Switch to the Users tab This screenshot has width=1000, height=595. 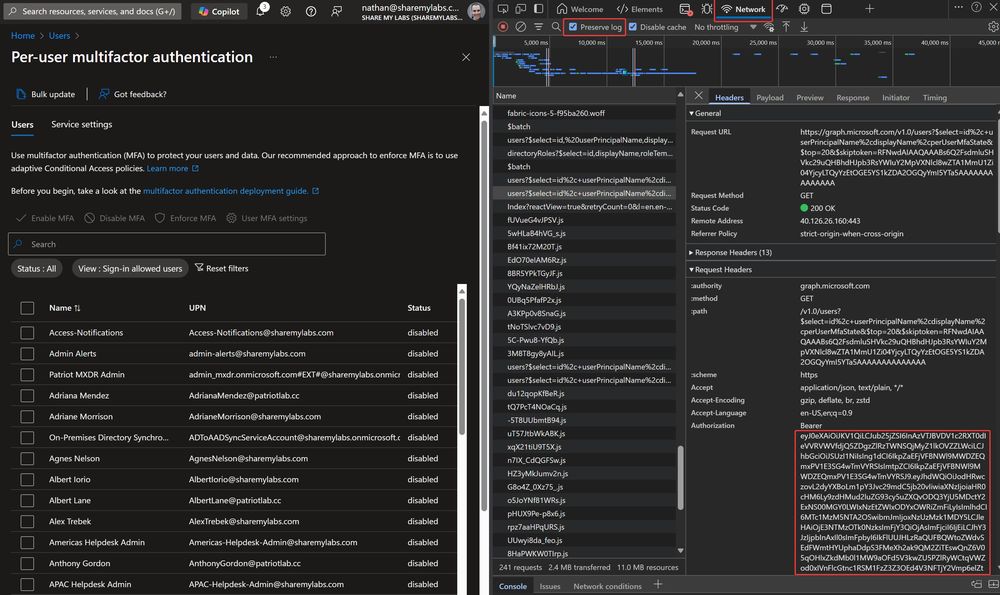(x=22, y=124)
